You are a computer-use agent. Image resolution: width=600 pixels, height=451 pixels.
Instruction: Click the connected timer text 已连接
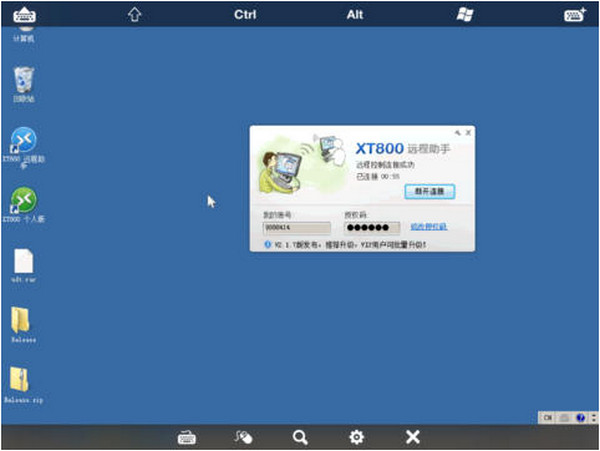click(x=378, y=176)
